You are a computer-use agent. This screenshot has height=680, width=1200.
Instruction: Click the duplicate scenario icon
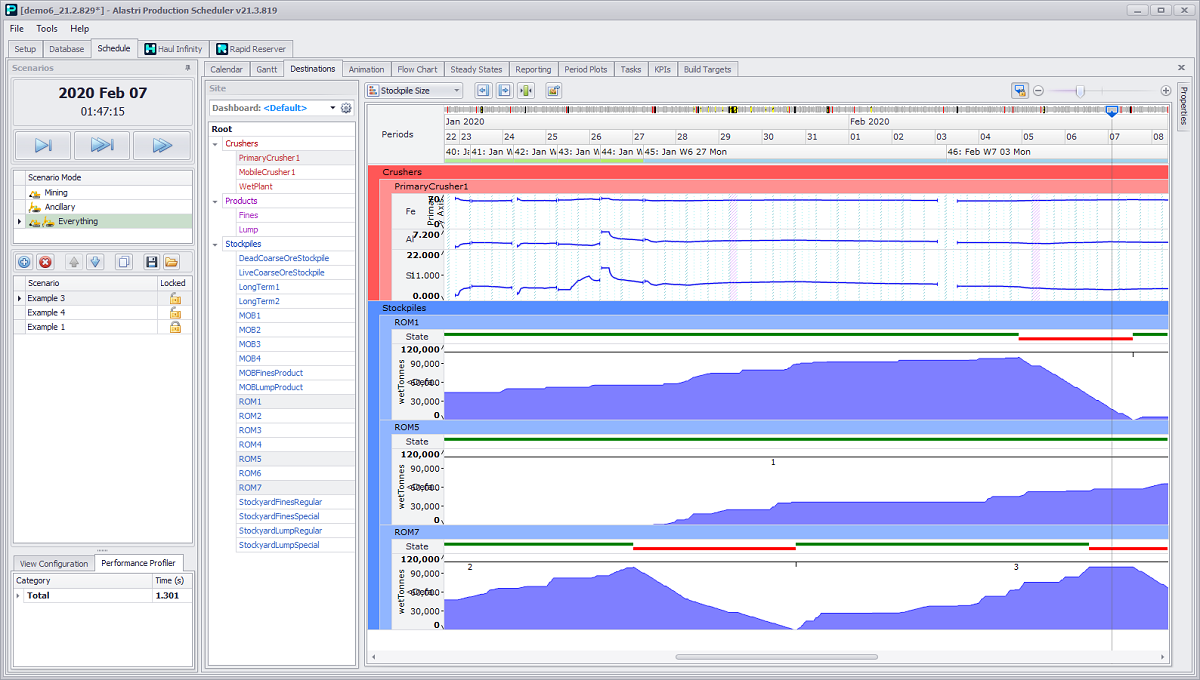(124, 262)
